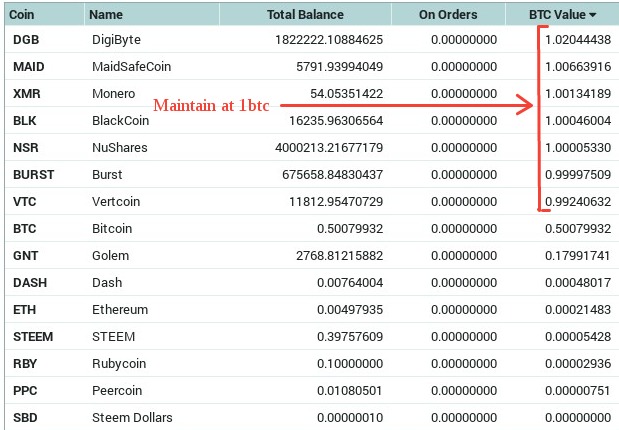Select the STEEM coin symbol
This screenshot has width=619, height=430.
(33, 337)
